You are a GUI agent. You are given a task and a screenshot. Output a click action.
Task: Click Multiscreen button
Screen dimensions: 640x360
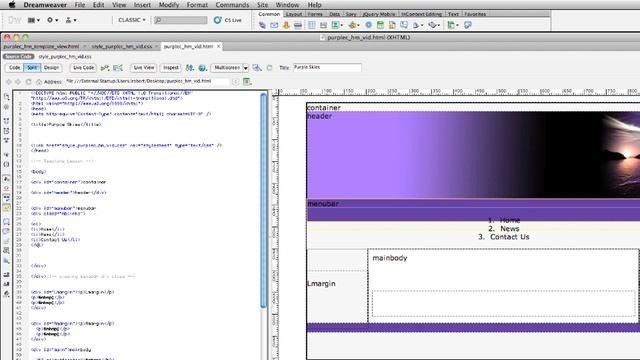(x=227, y=68)
